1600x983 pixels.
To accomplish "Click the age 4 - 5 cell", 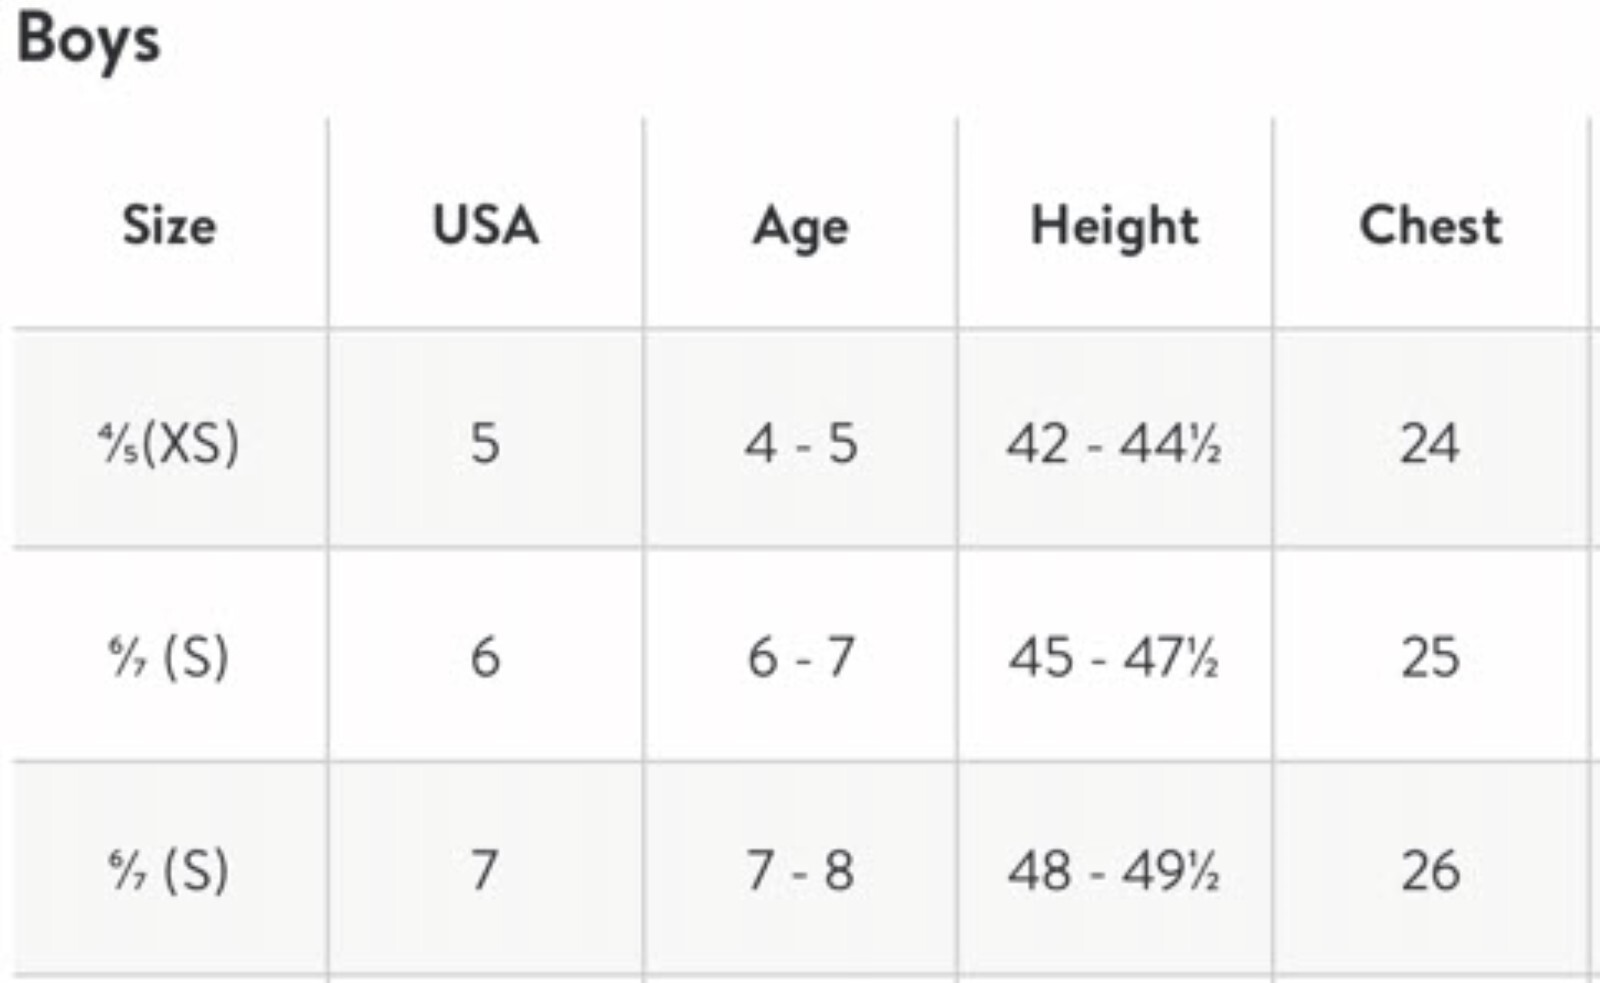I will click(800, 443).
